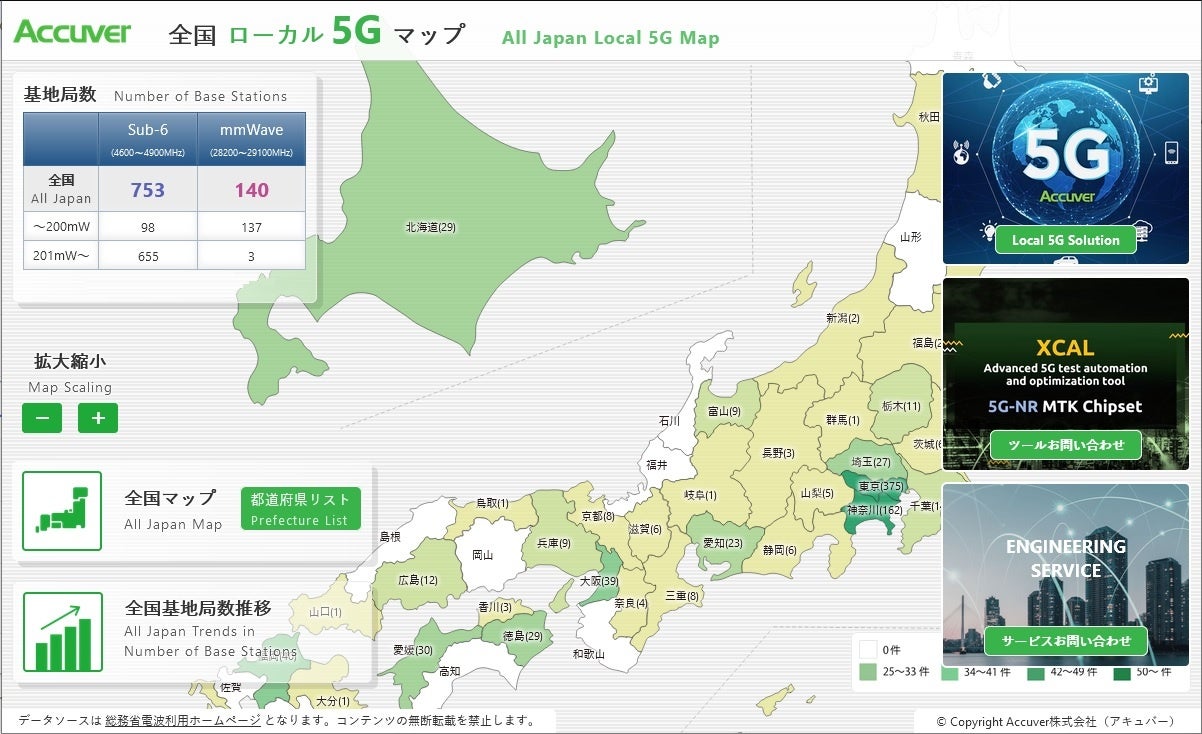Select Ehime (愛媛 30) on the map
This screenshot has height=734, width=1202.
coord(413,650)
